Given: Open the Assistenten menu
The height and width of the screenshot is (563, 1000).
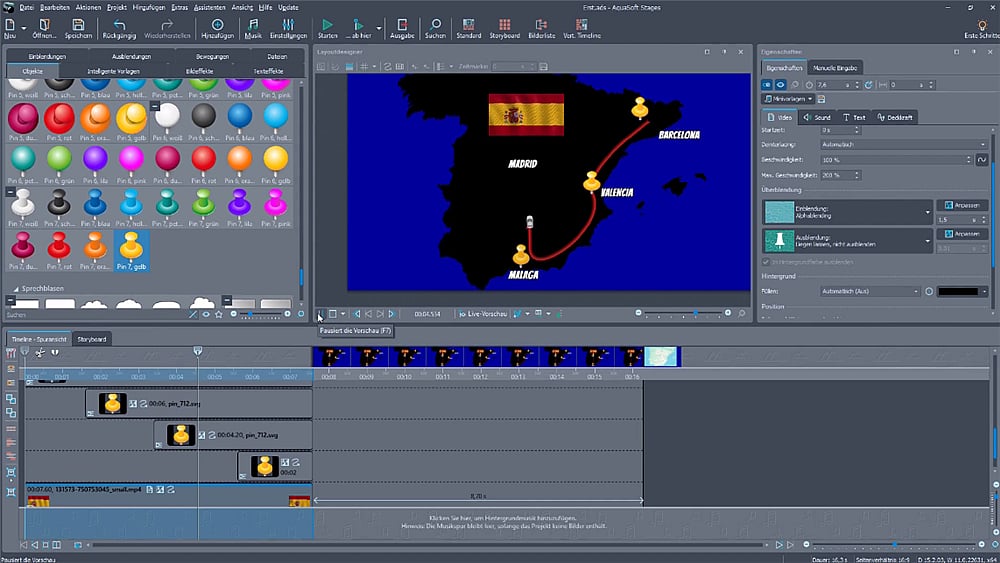Looking at the screenshot, I should point(210,7).
